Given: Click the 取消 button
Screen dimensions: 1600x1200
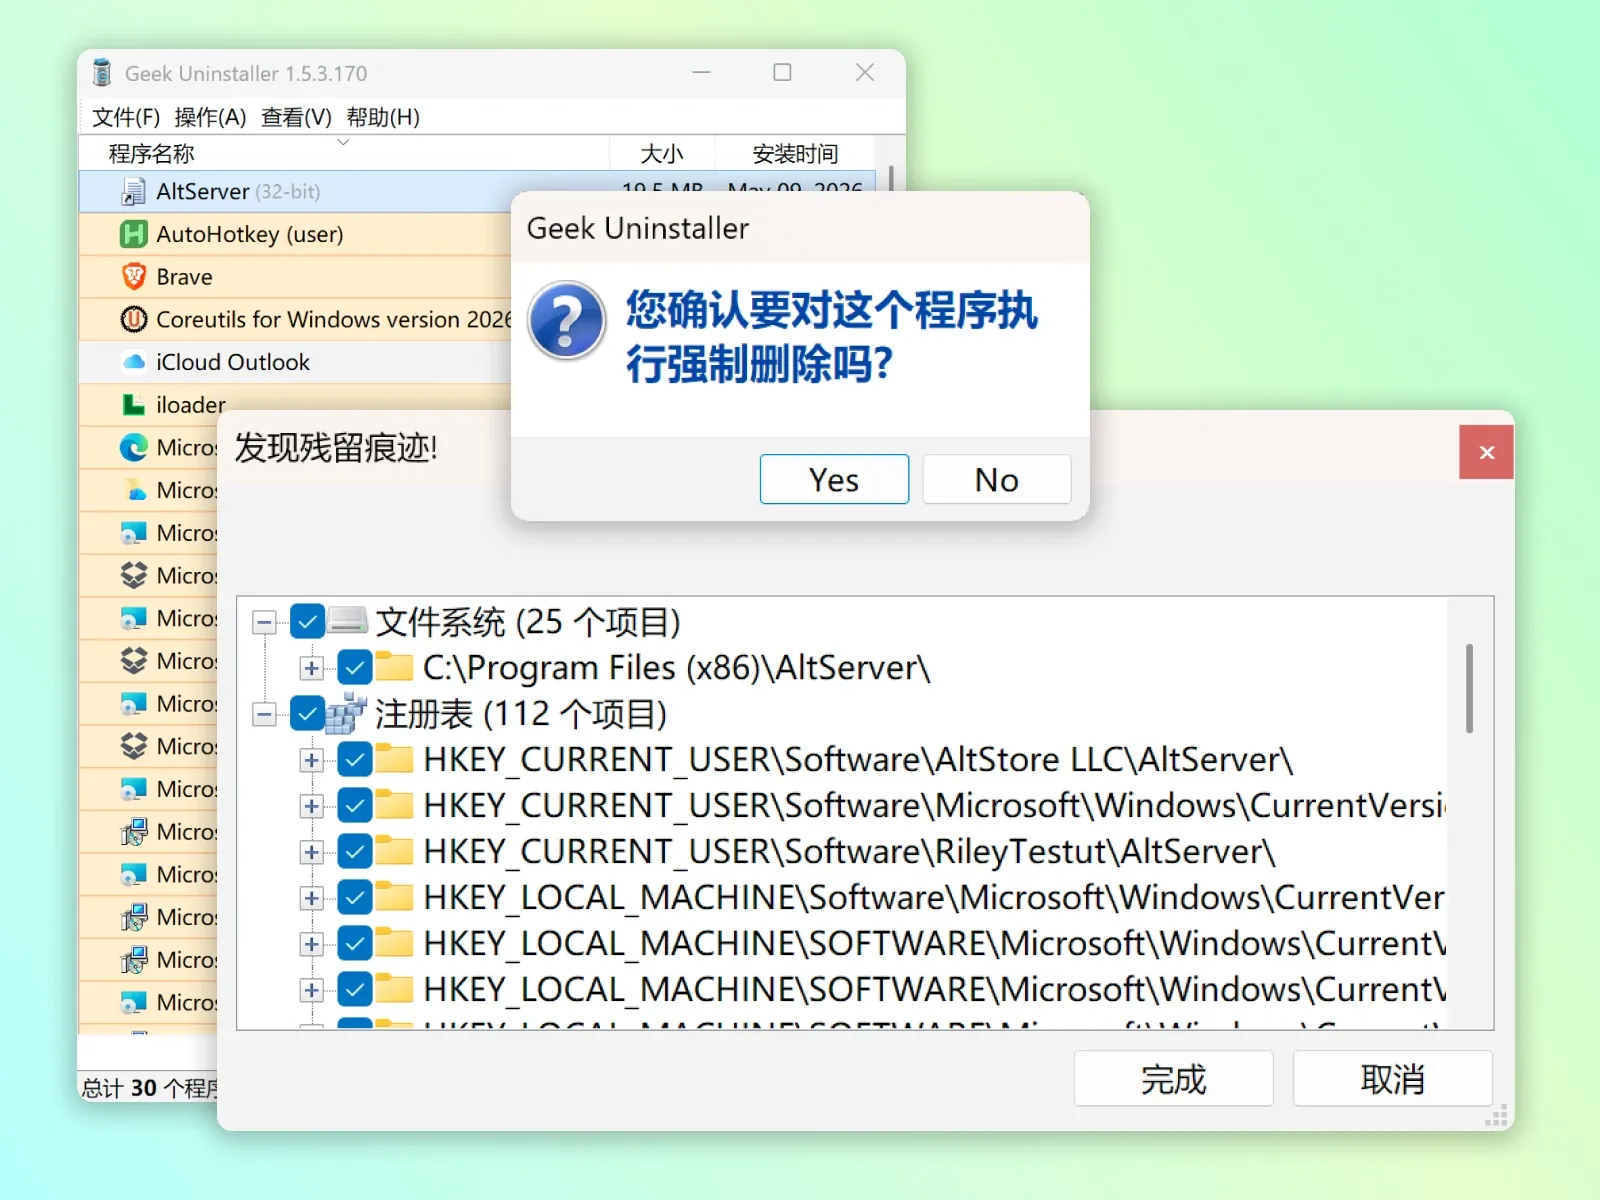Looking at the screenshot, I should [1392, 1078].
